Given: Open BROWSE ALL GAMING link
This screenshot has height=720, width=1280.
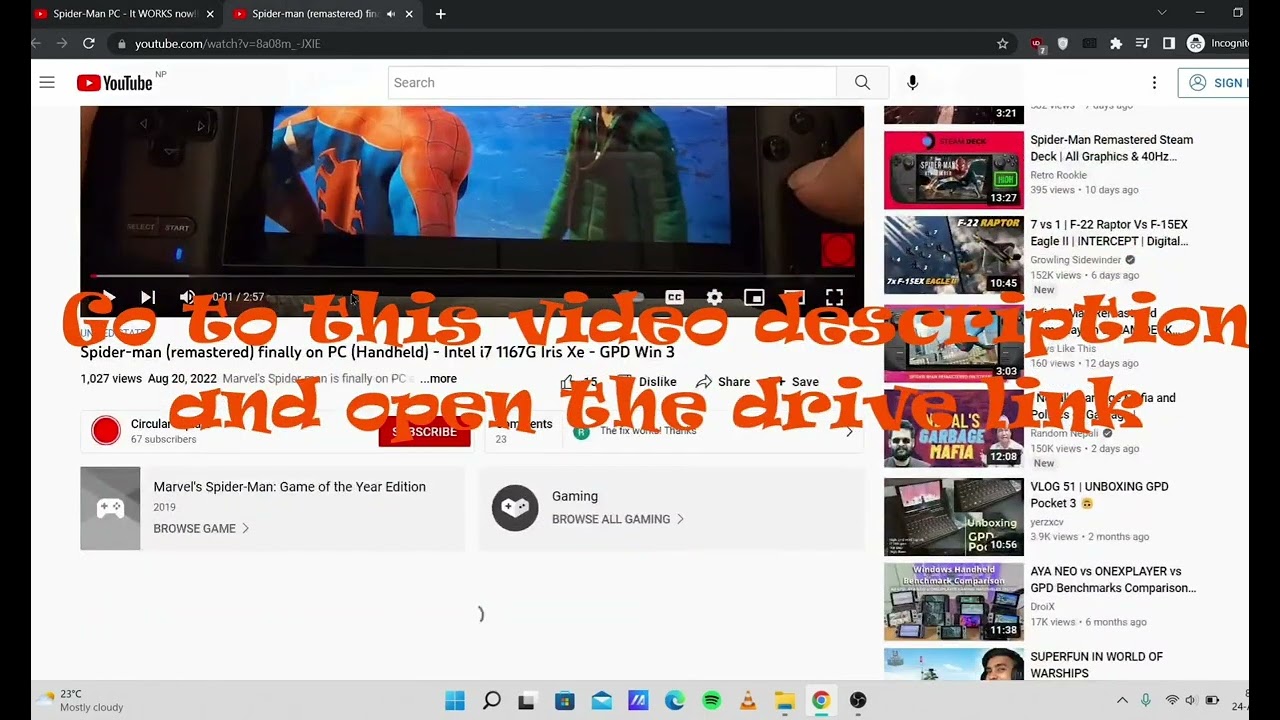Looking at the screenshot, I should (x=618, y=519).
